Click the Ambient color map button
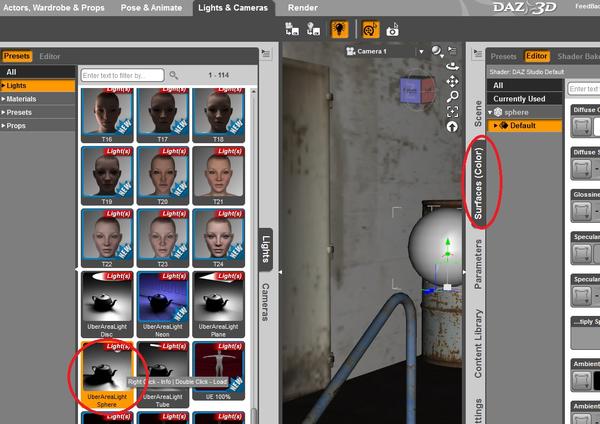Image resolution: width=600 pixels, height=424 pixels. pyautogui.click(x=581, y=380)
